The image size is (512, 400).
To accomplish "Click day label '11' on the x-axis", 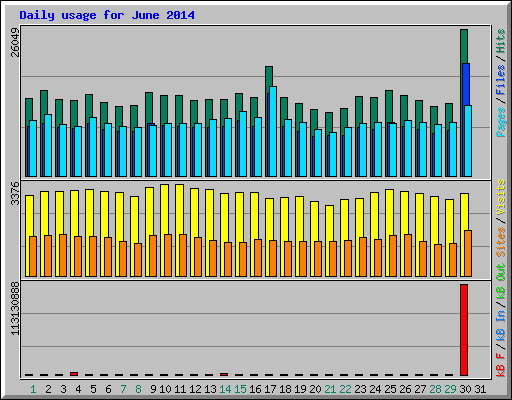I will 180,389.
